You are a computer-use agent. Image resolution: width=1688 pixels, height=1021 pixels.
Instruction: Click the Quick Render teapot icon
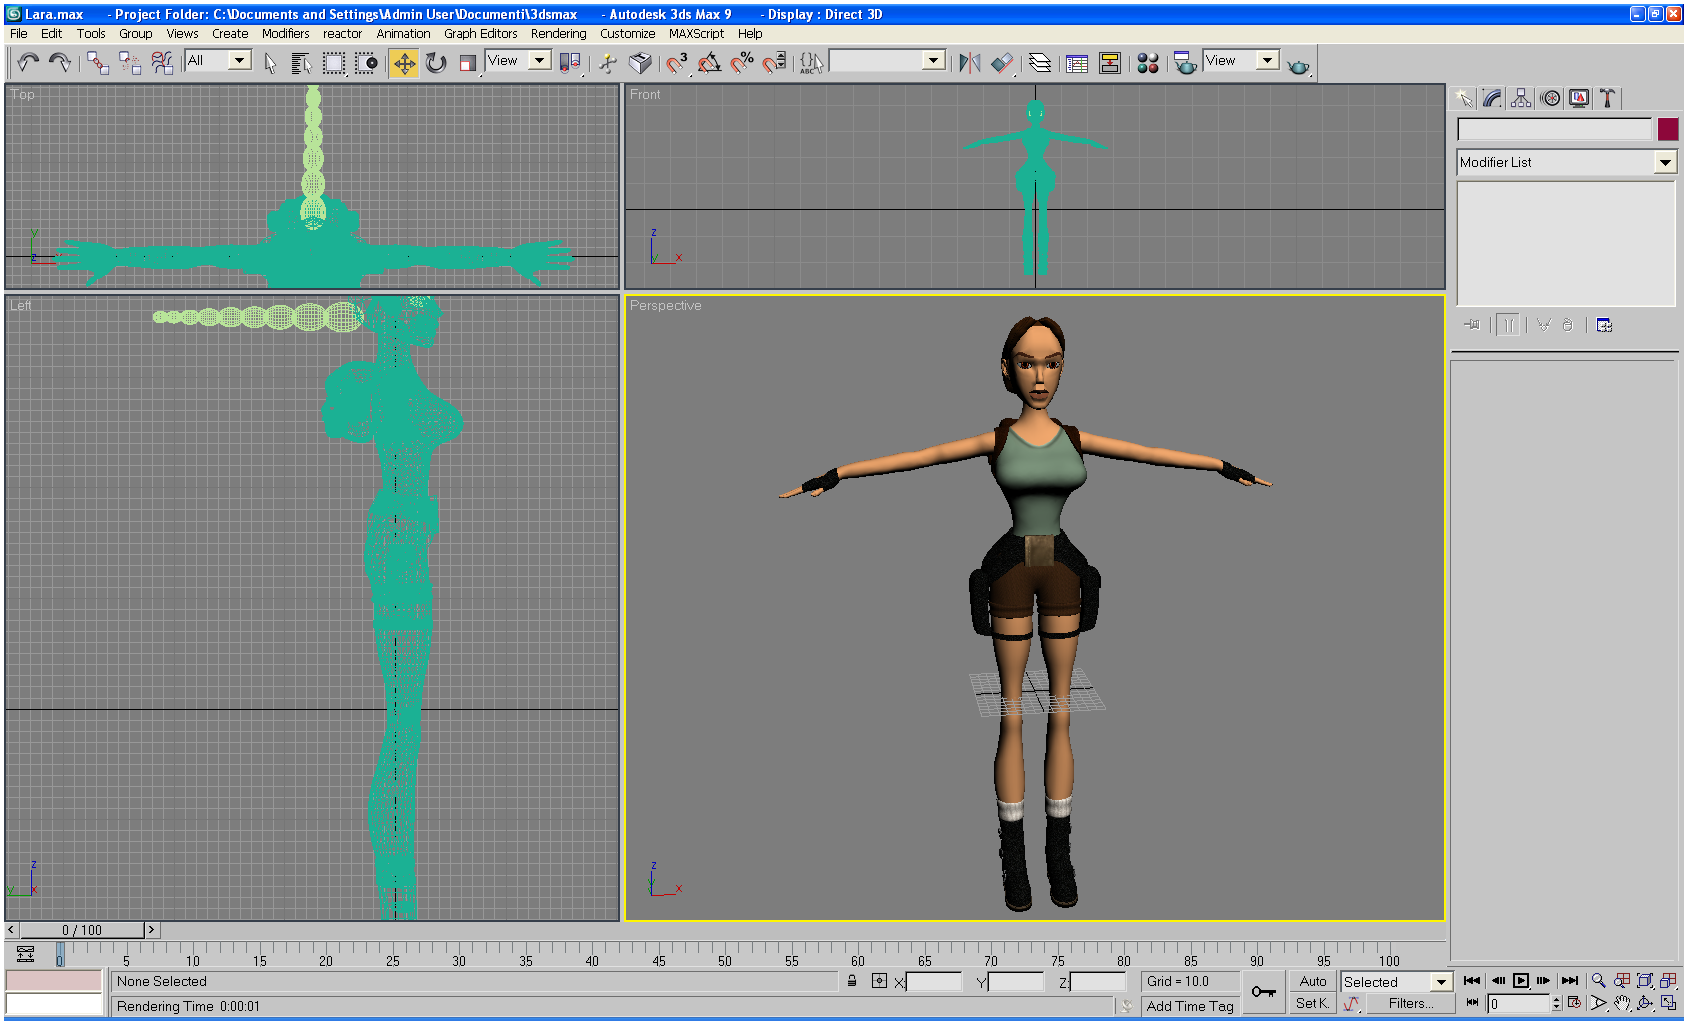pos(1298,65)
